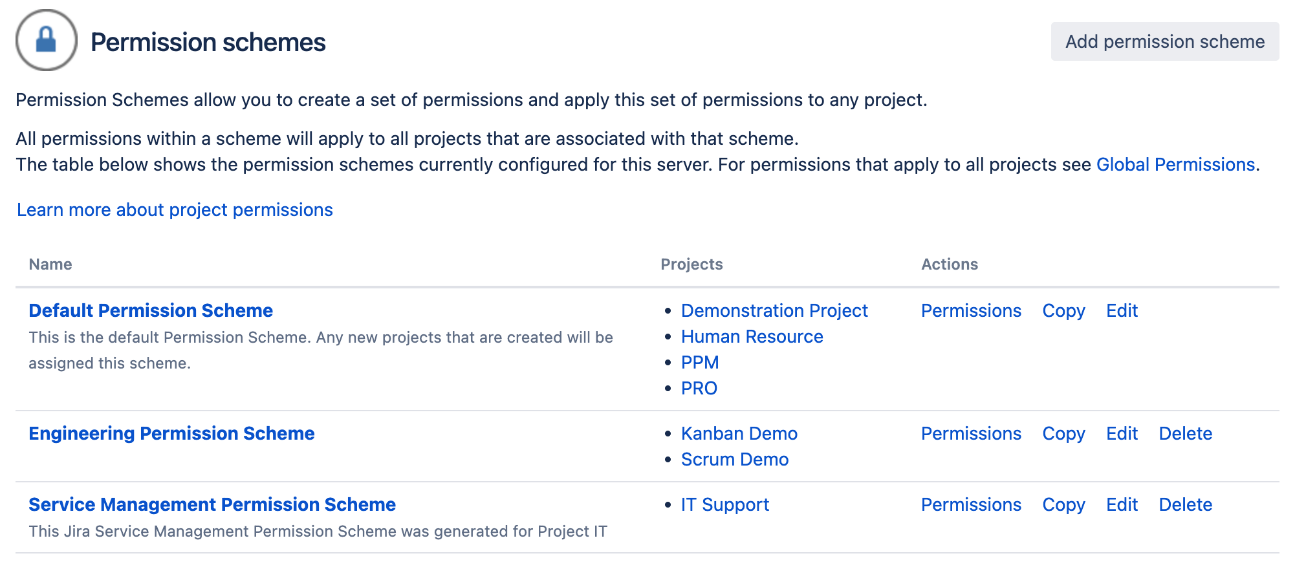Copy the Engineering Permission Scheme
The image size is (1295, 569).
pos(1064,434)
